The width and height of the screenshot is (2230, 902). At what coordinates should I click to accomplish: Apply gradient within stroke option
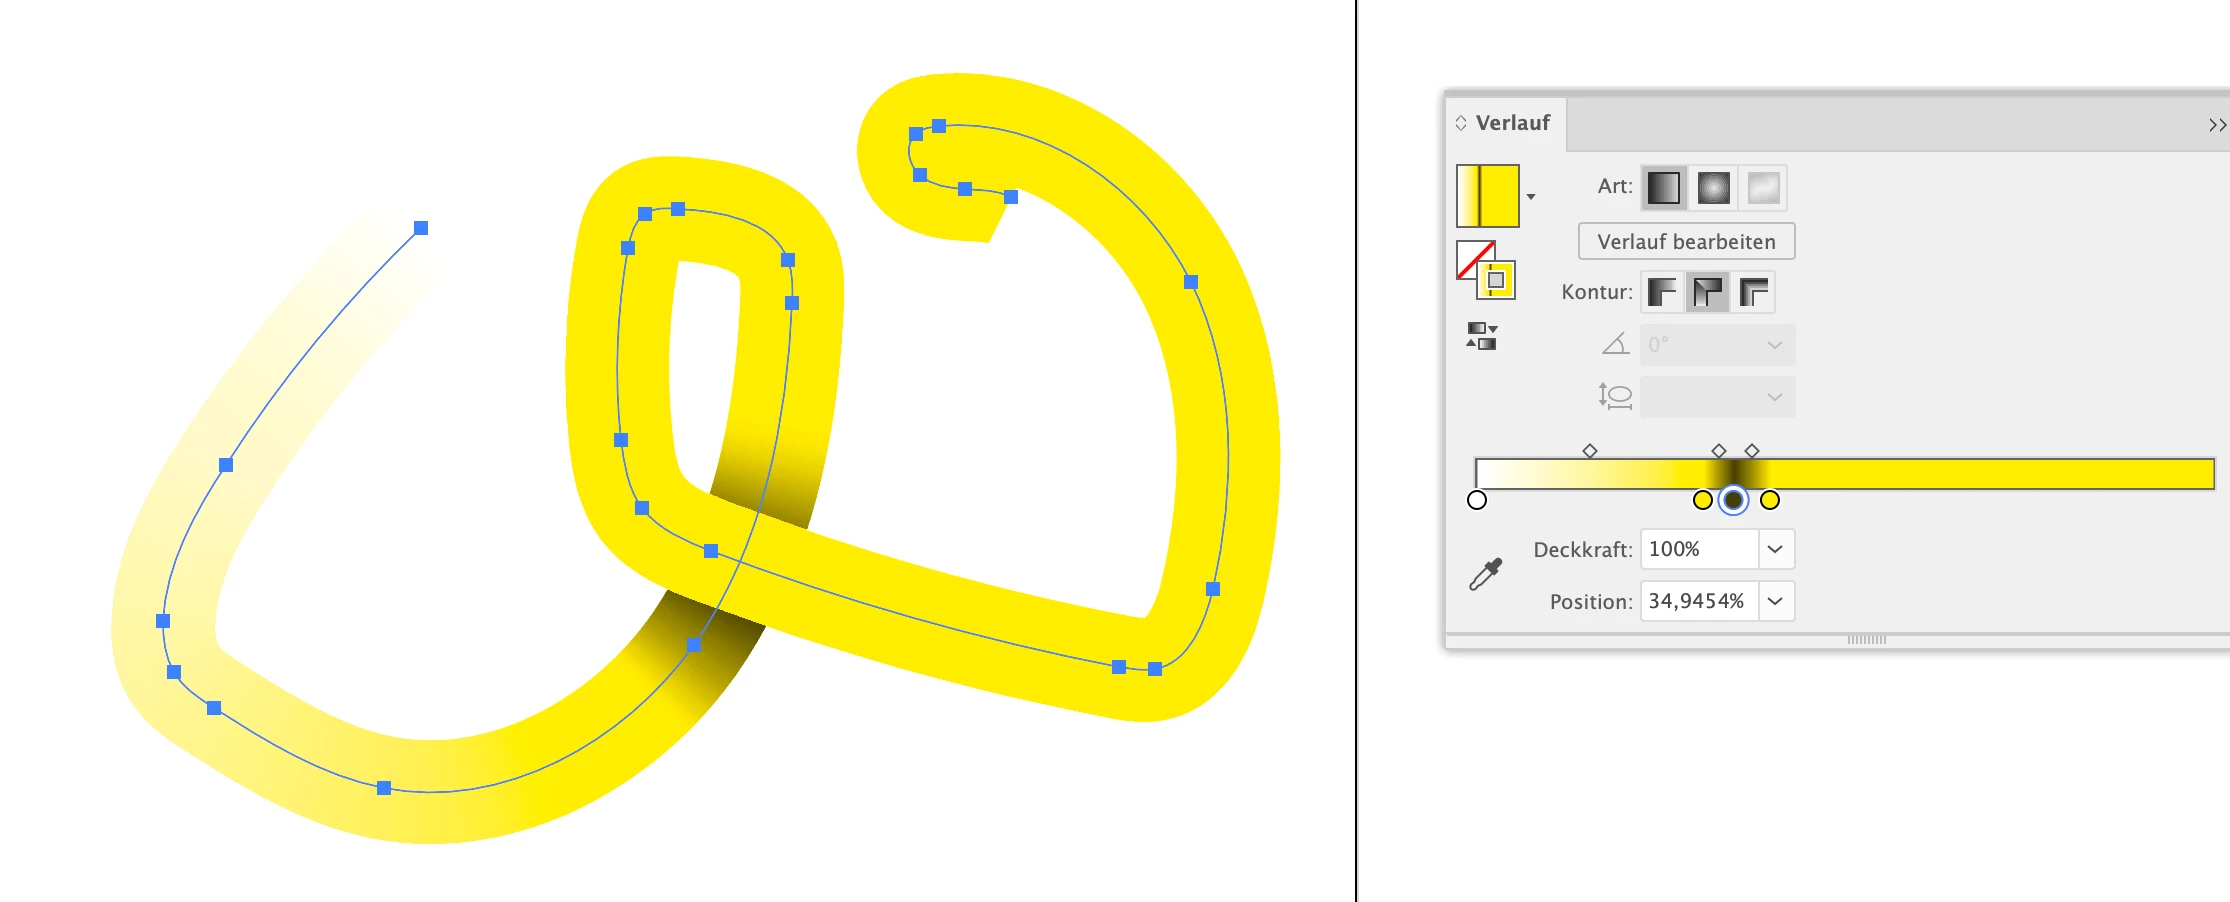(x=1661, y=292)
